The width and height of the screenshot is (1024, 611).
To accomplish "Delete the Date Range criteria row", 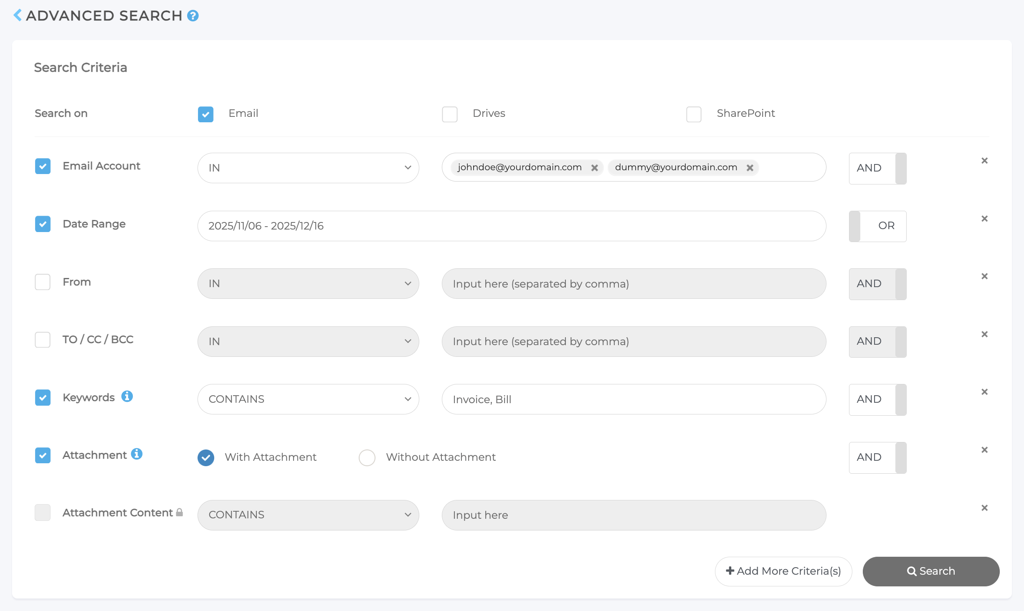I will (984, 219).
